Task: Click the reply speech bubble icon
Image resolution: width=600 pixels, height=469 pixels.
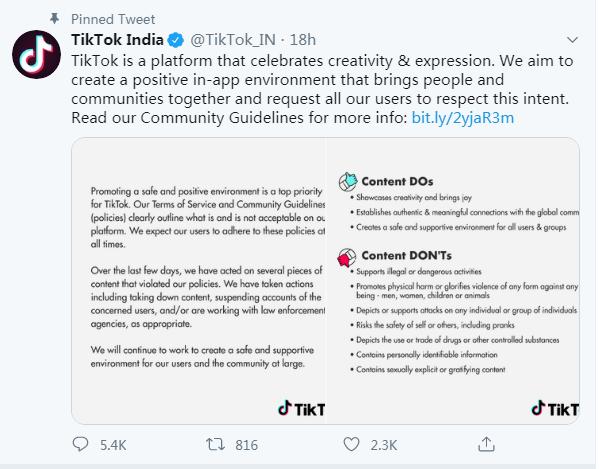Action: 85,443
